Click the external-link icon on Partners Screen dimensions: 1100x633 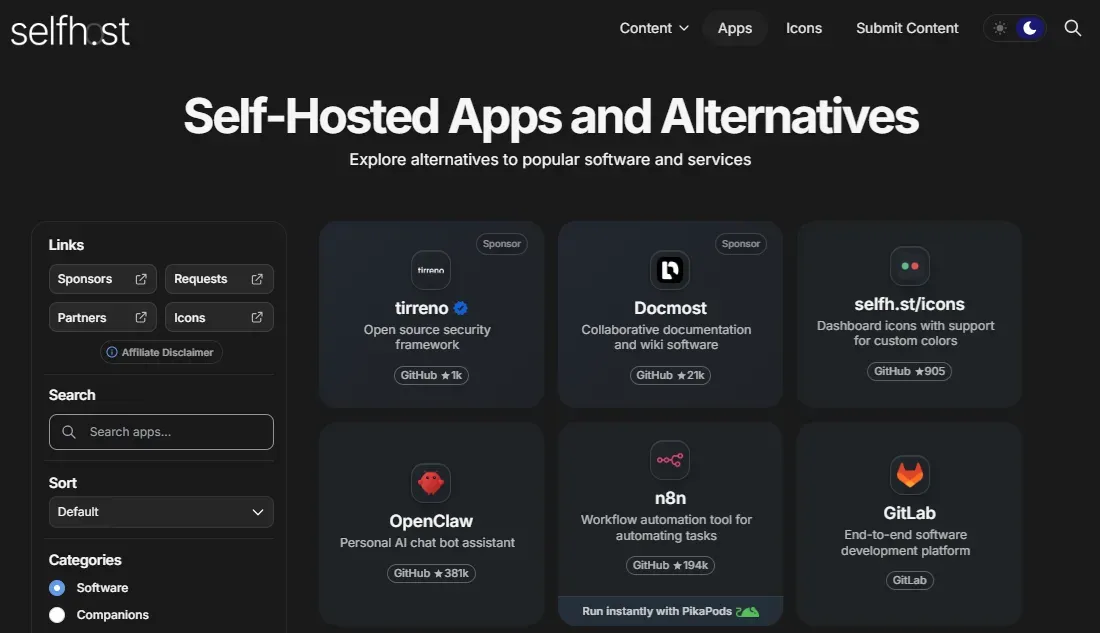[141, 317]
